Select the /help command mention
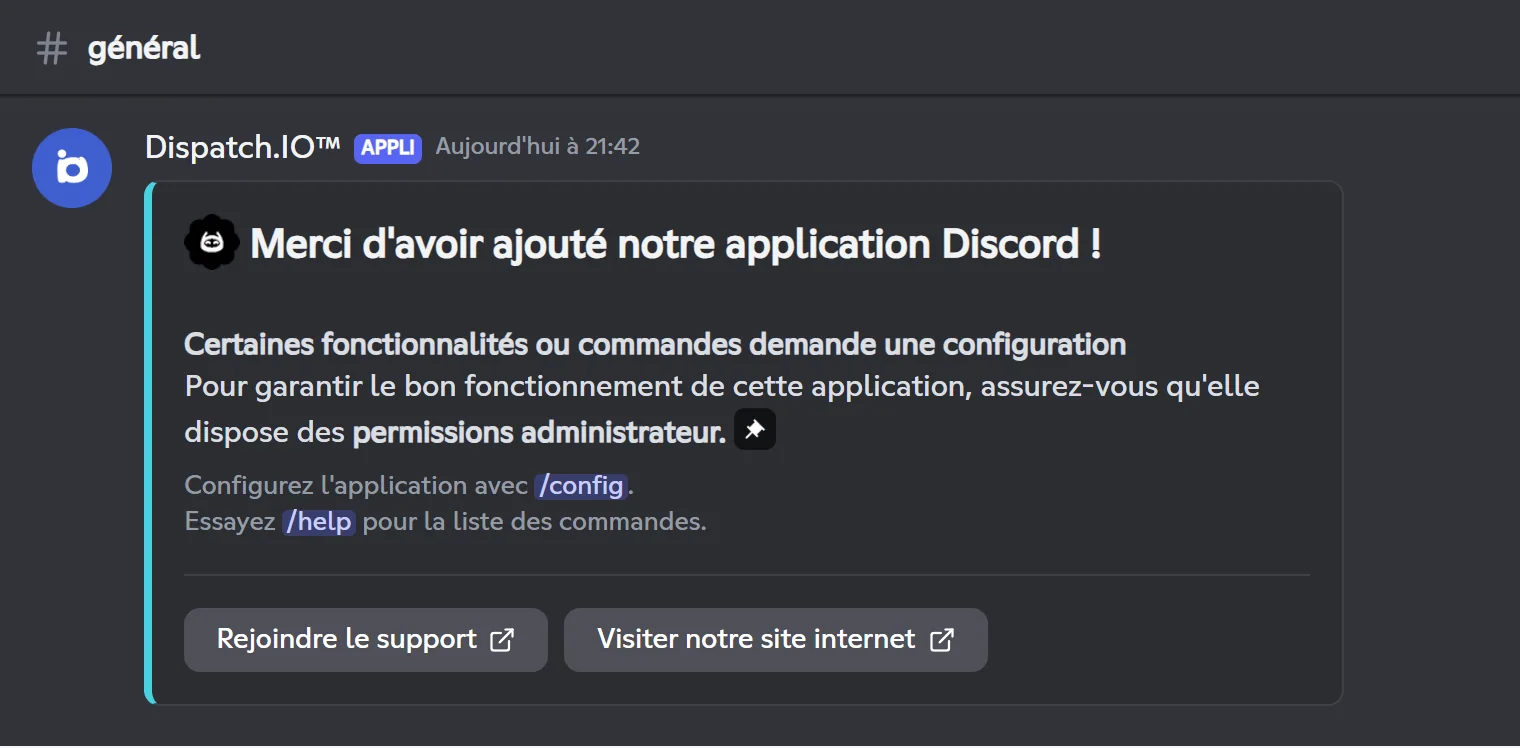The height and width of the screenshot is (748, 1520). click(x=319, y=522)
